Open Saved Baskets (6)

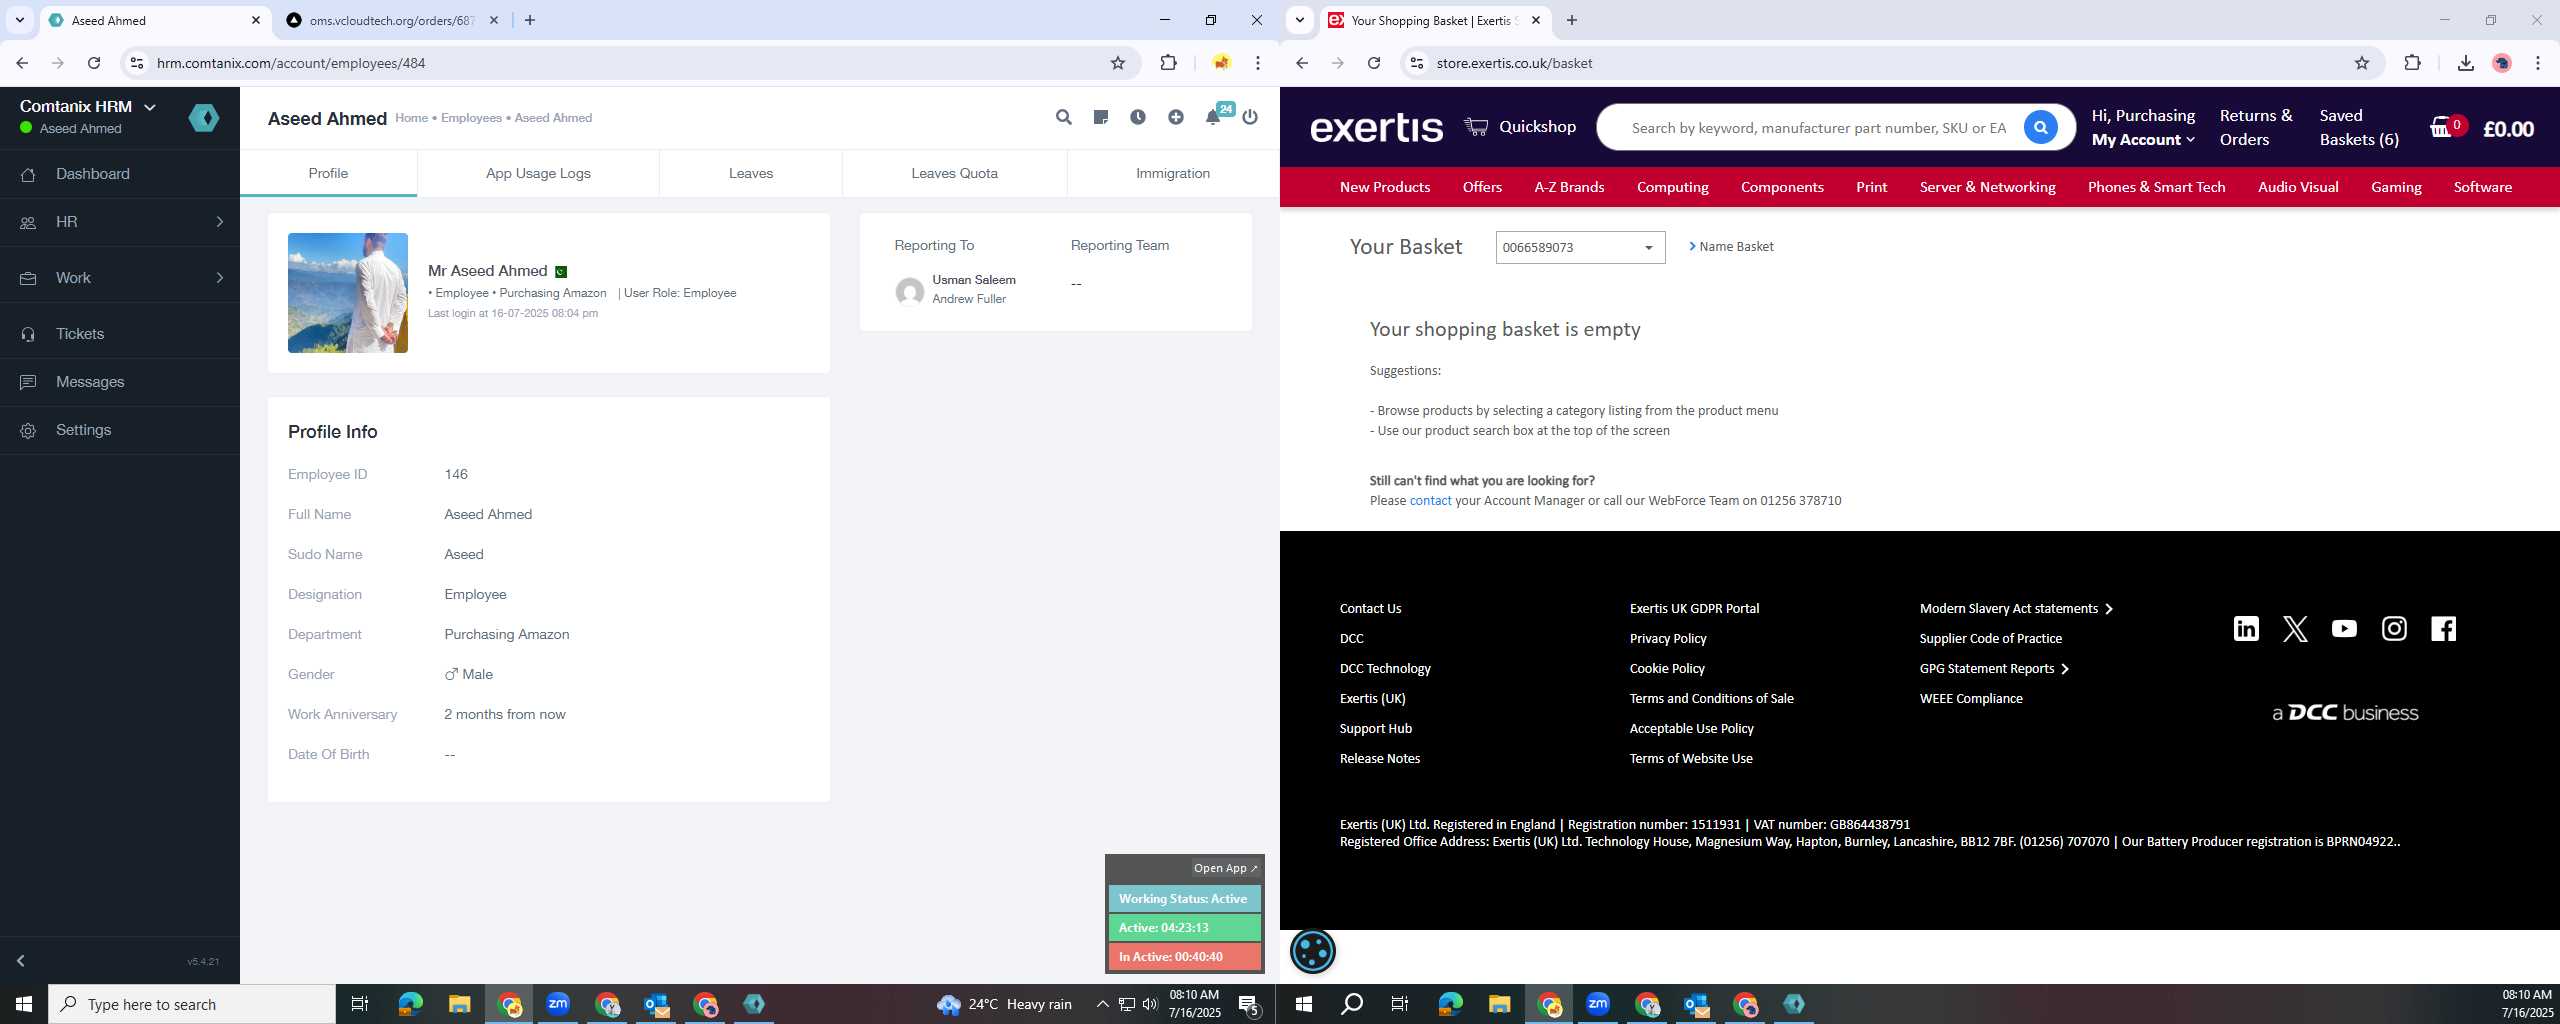coord(2359,128)
